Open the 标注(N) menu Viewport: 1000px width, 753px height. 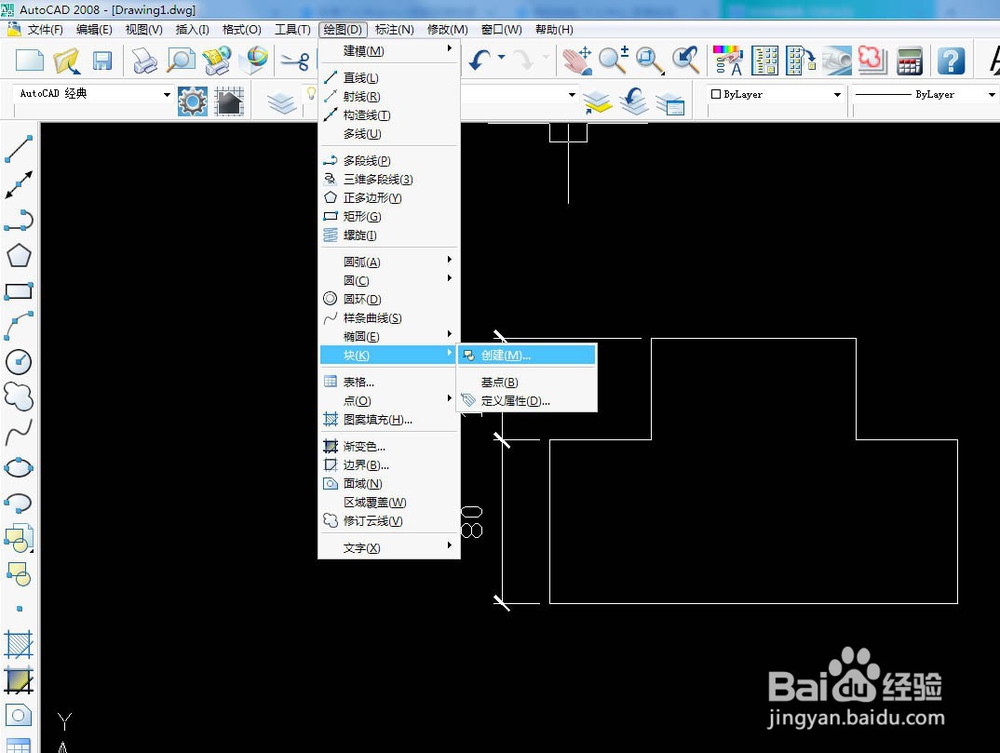(x=394, y=29)
